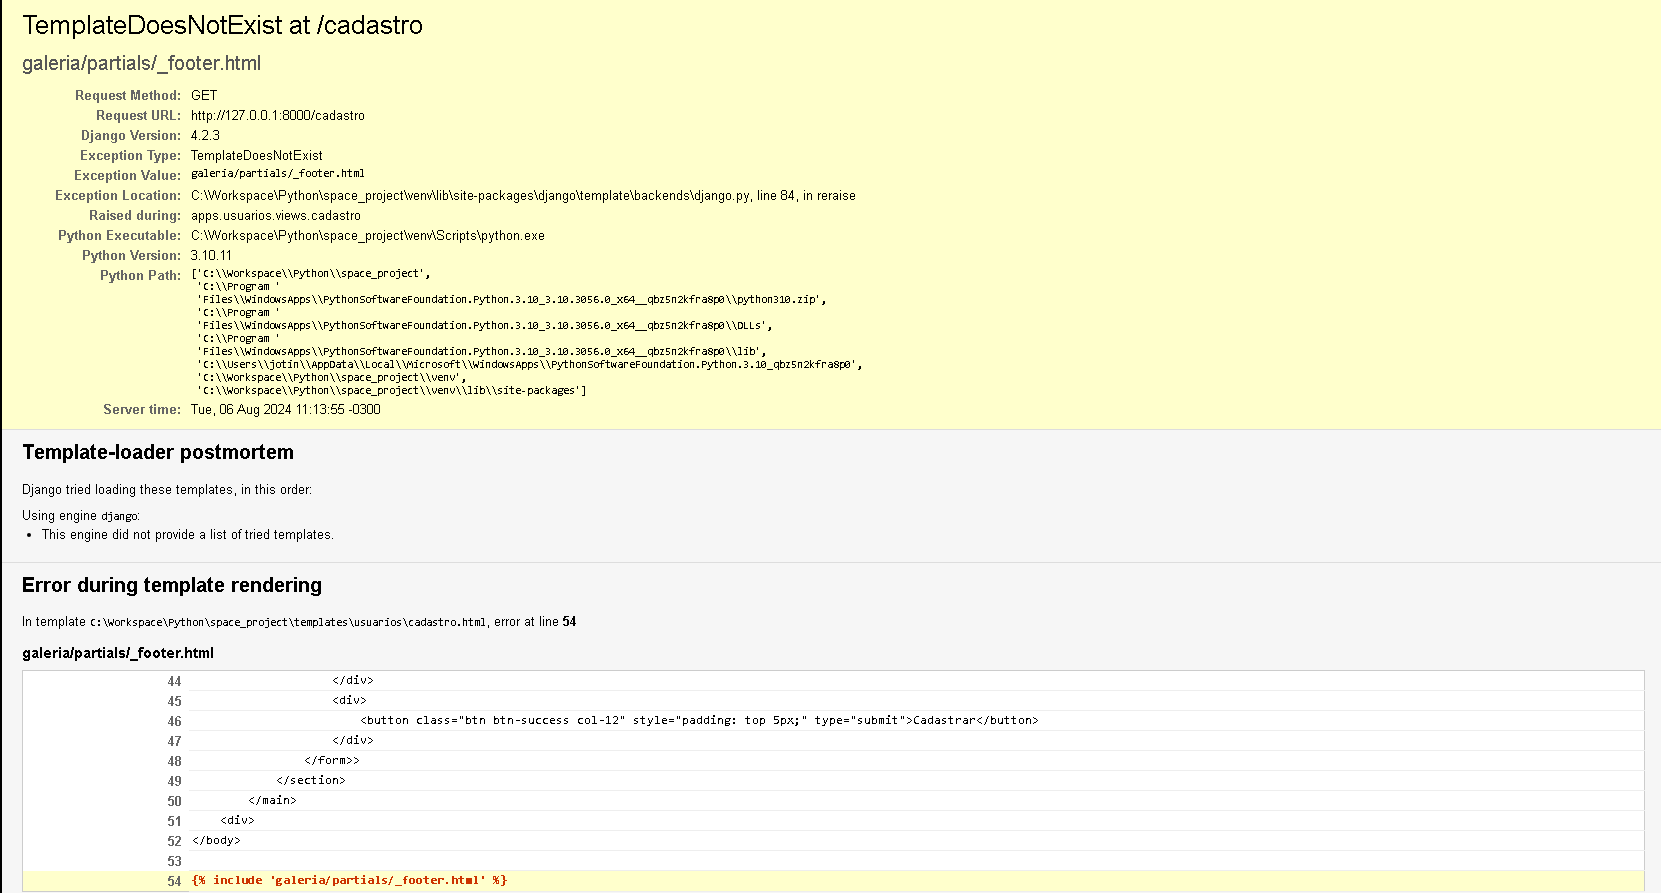Screen dimensions: 1661x893
Task: Click the Raised during value 'apps.usuarios.views.cadastro'
Action: pos(276,215)
